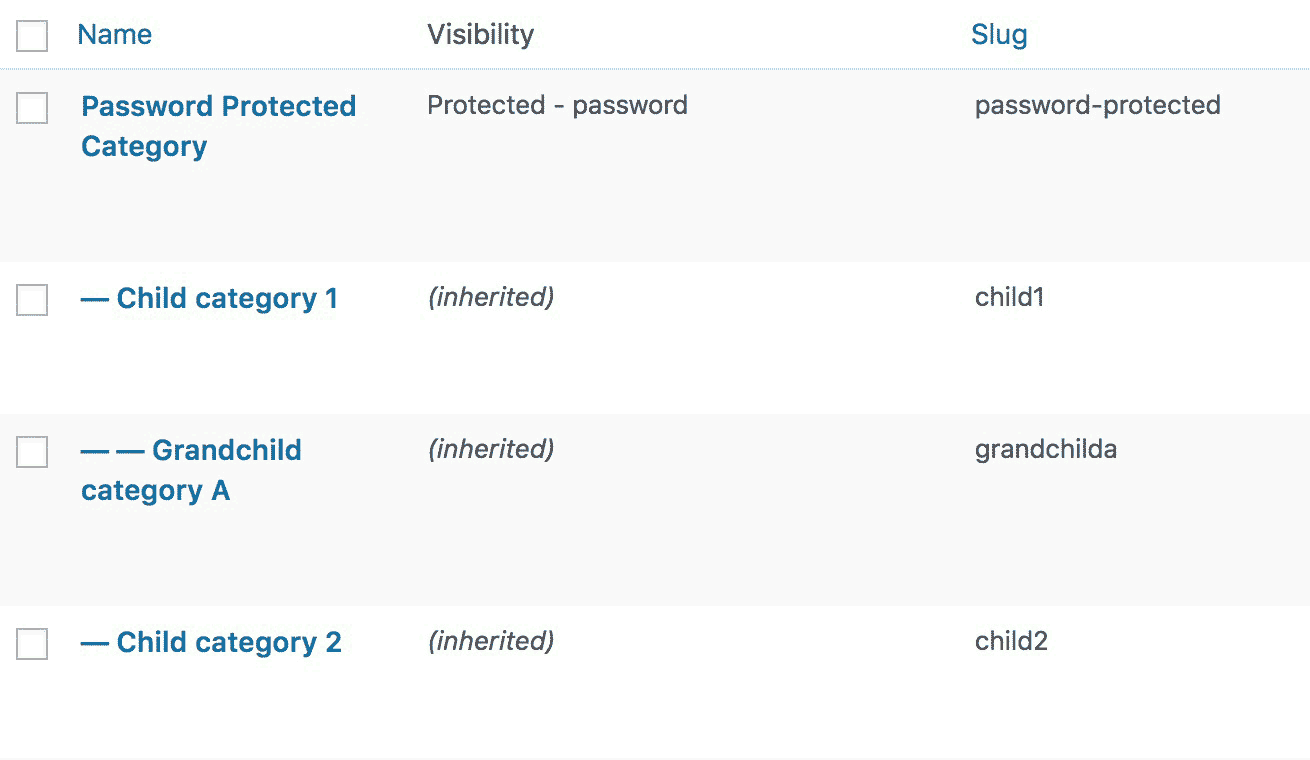Check the Child category 2 checkbox
Screen dimensions: 1310x760
pos(31,644)
